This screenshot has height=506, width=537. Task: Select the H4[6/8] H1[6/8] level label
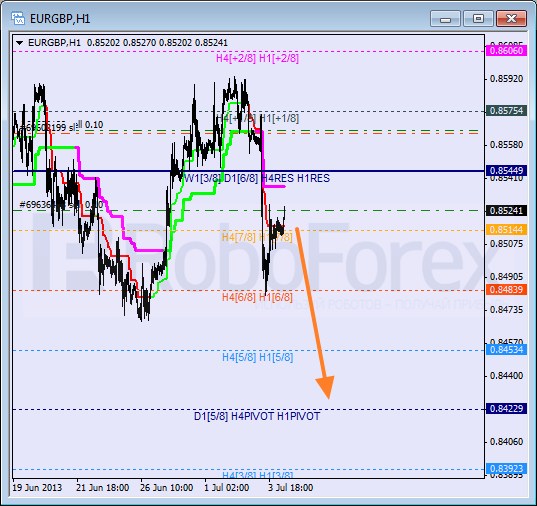pyautogui.click(x=257, y=297)
